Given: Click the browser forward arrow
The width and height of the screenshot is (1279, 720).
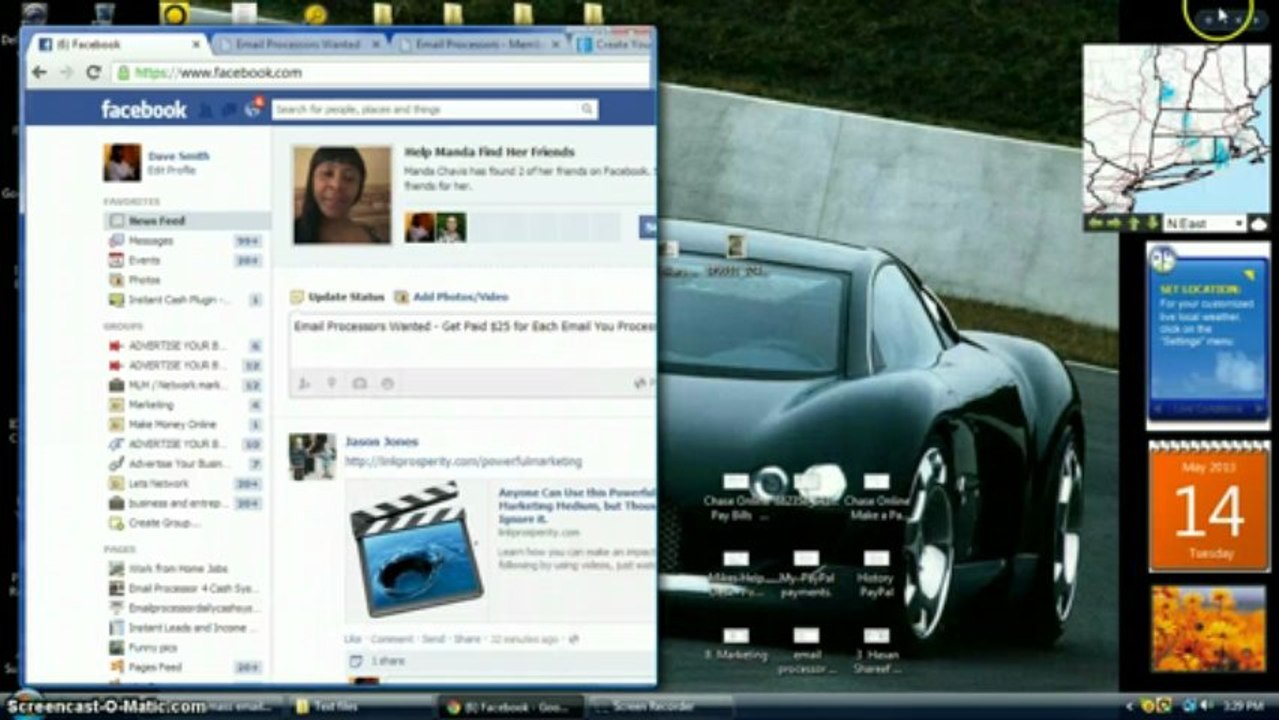Looking at the screenshot, I should coord(66,72).
